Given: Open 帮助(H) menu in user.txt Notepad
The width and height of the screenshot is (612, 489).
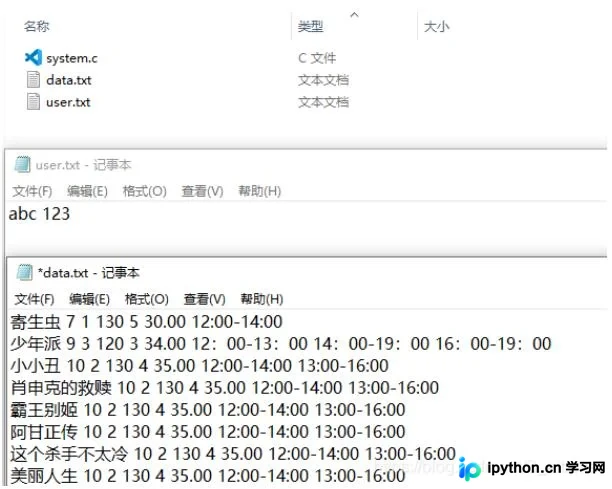Looking at the screenshot, I should [x=260, y=191].
